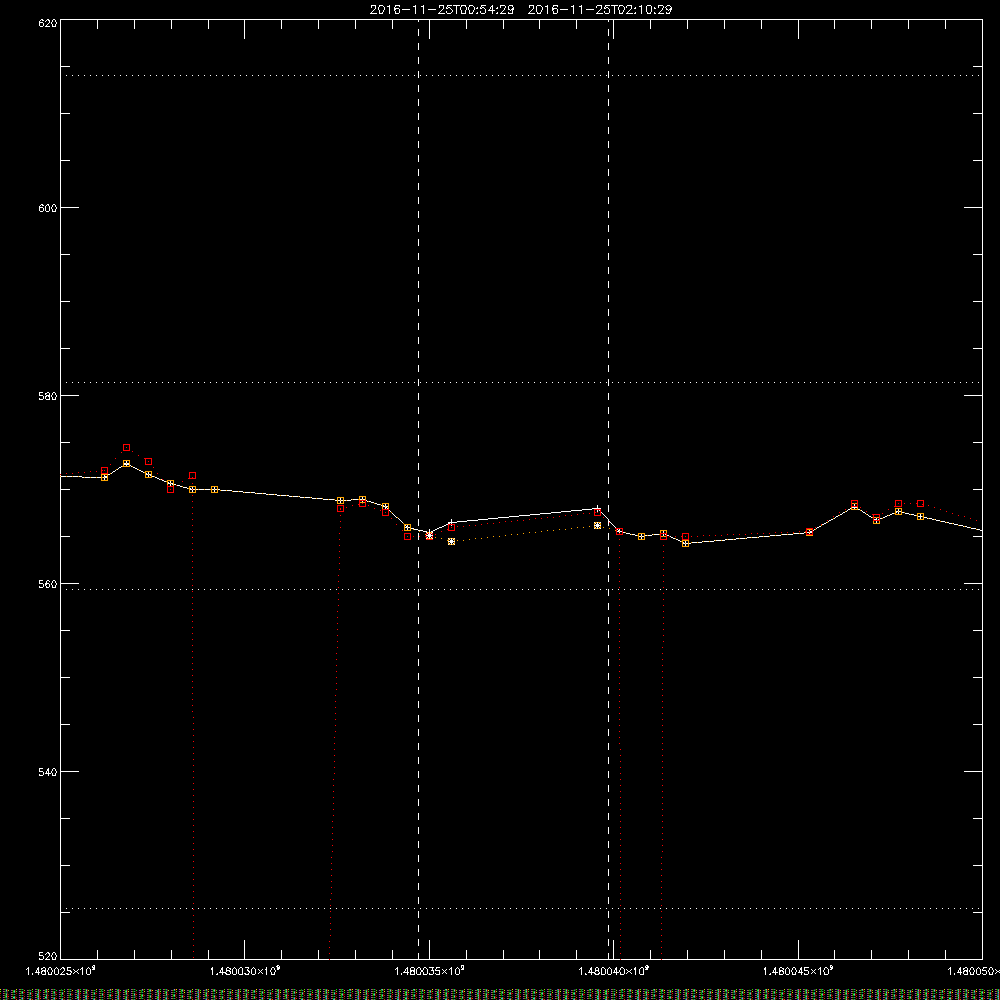The width and height of the screenshot is (1000, 1000).
Task: Click the first vertical dashed white interval line
Action: point(418,489)
